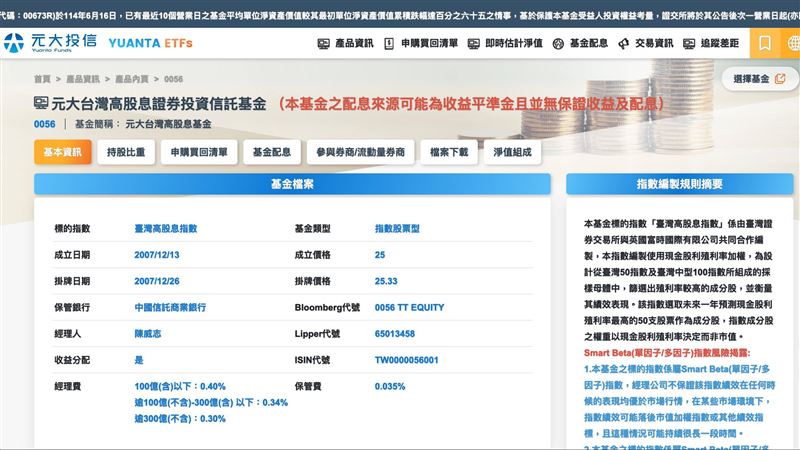Image resolution: width=800 pixels, height=450 pixels.
Task: Click the 選擇基金 button
Action: (759, 79)
